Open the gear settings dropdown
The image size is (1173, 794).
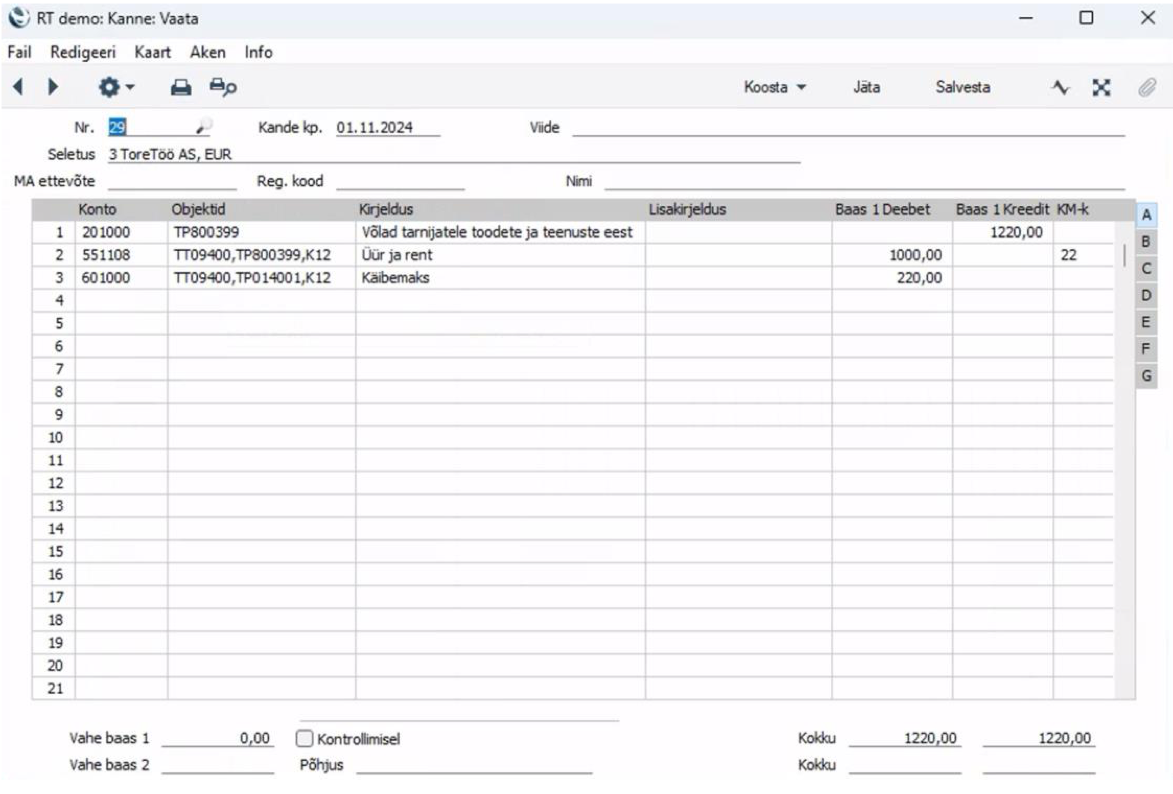(113, 88)
